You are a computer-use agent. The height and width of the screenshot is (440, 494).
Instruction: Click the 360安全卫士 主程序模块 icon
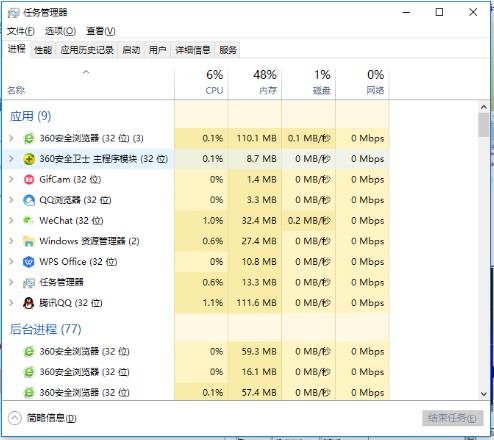[x=29, y=159]
